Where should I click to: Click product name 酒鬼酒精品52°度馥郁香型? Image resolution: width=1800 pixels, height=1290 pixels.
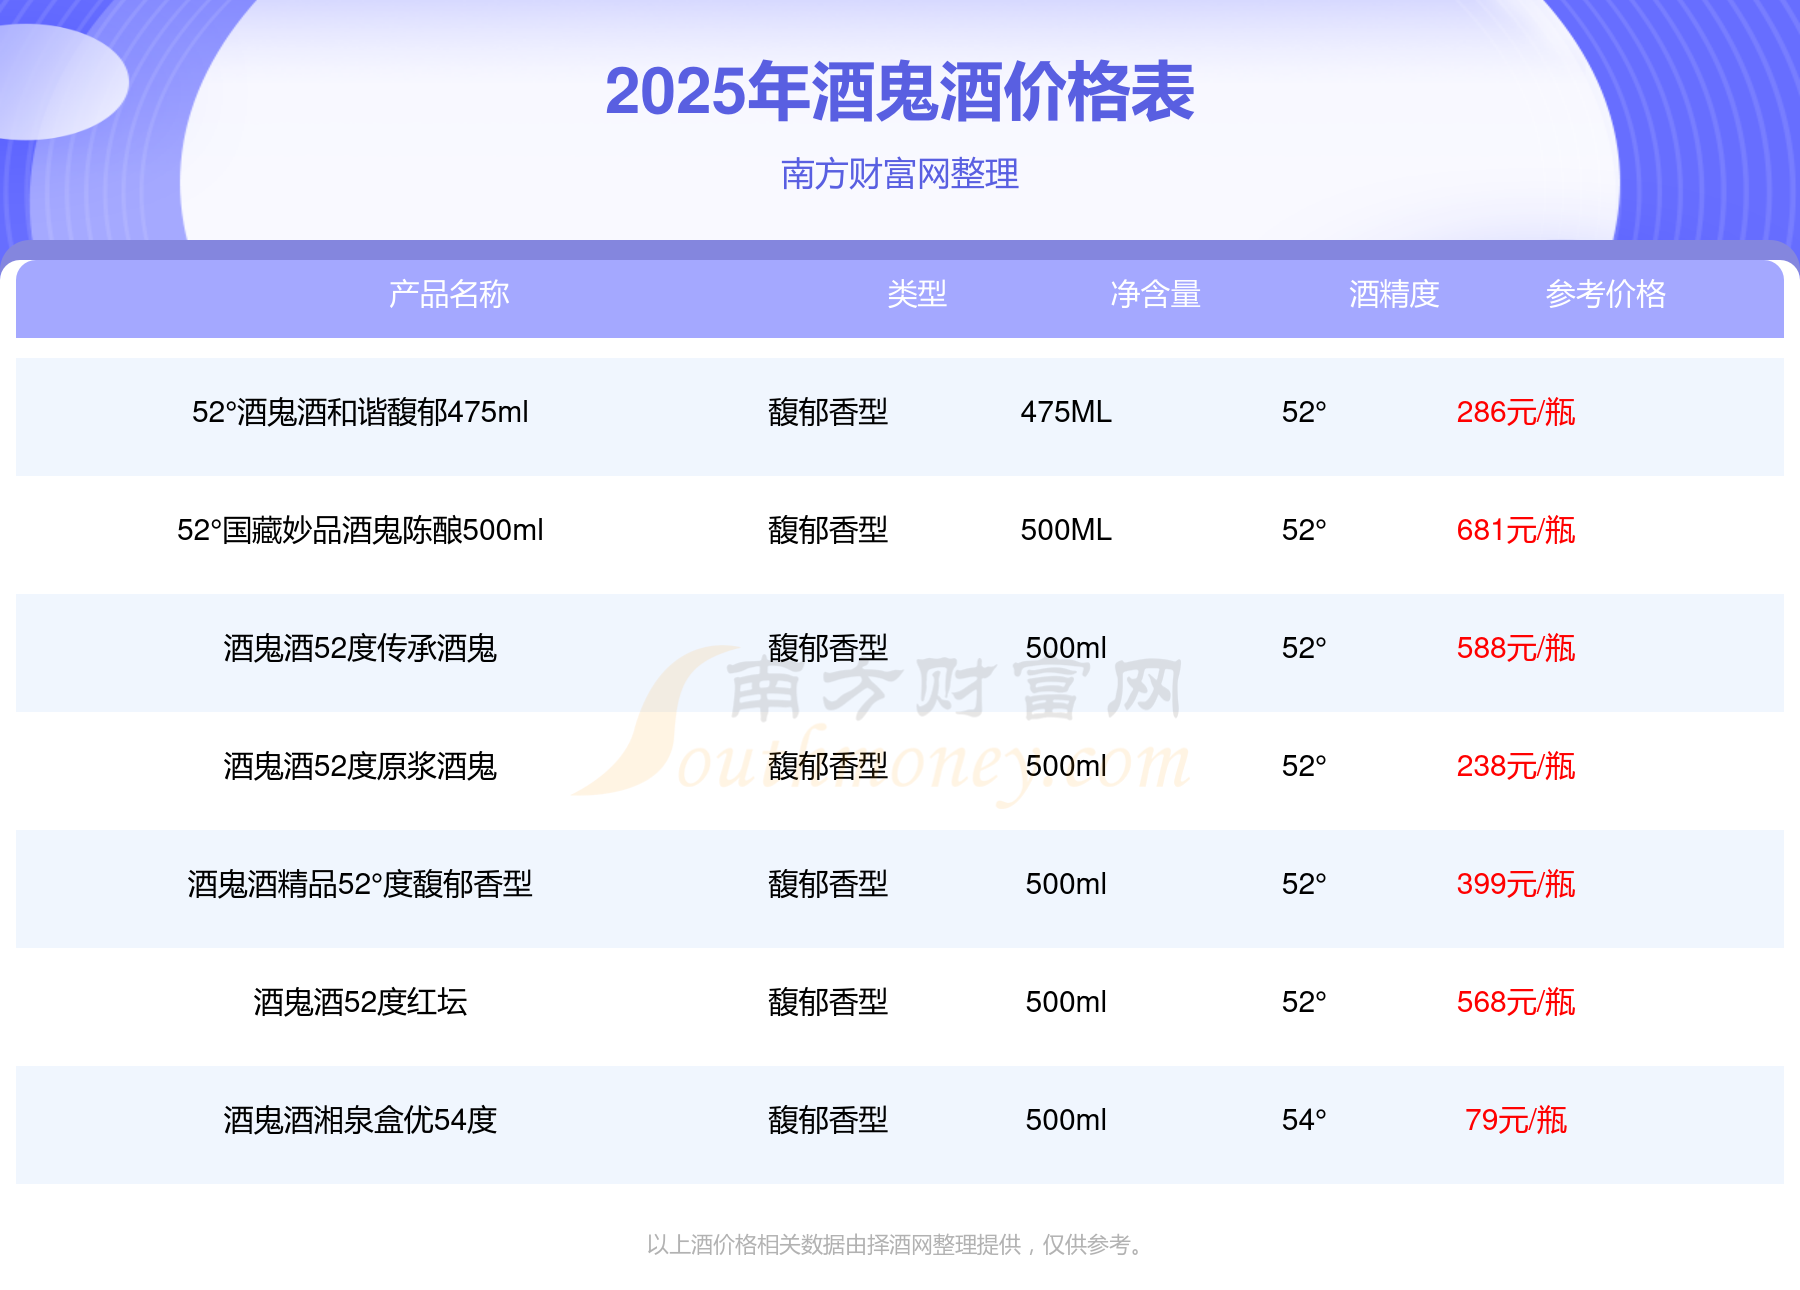click(360, 884)
